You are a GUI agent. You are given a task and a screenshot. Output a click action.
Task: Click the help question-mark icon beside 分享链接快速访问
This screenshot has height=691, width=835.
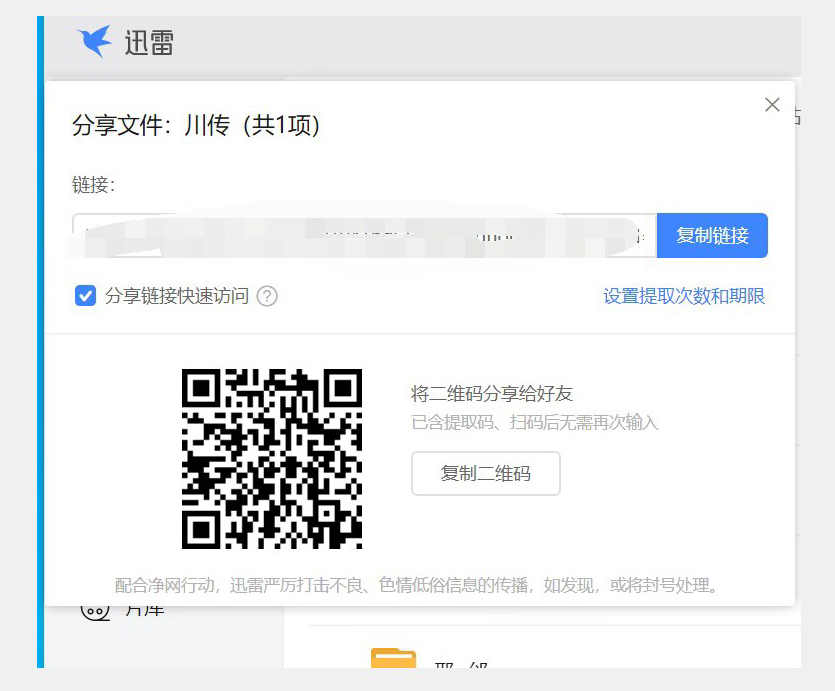(267, 296)
